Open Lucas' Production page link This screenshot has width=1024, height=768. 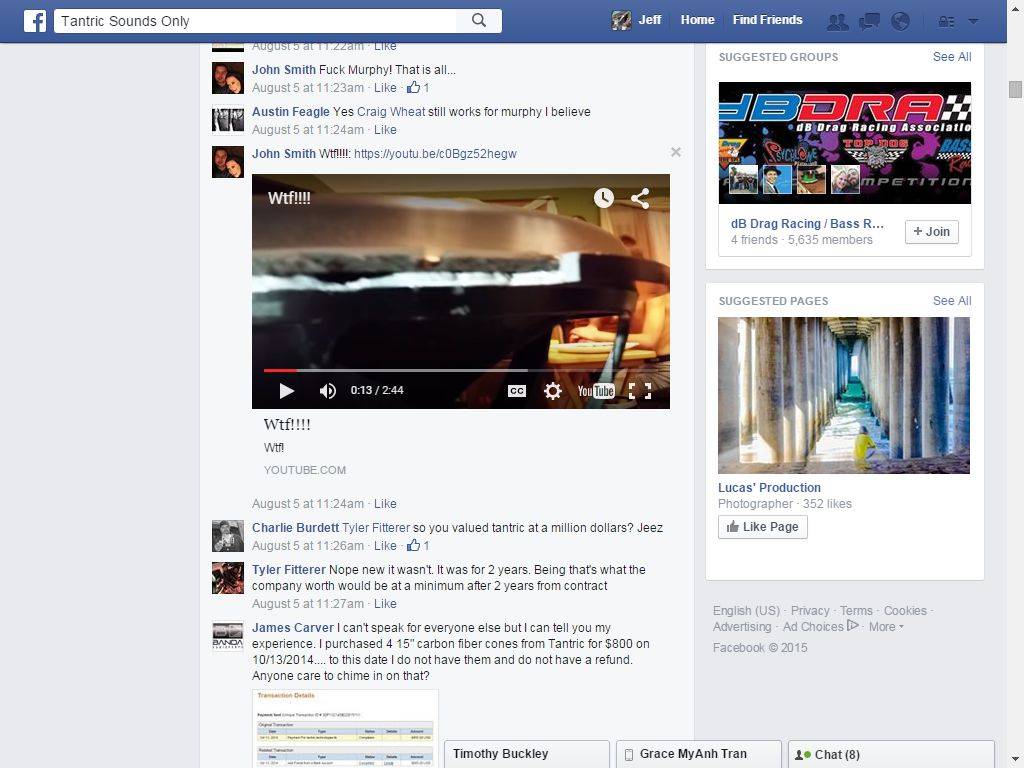click(x=769, y=487)
